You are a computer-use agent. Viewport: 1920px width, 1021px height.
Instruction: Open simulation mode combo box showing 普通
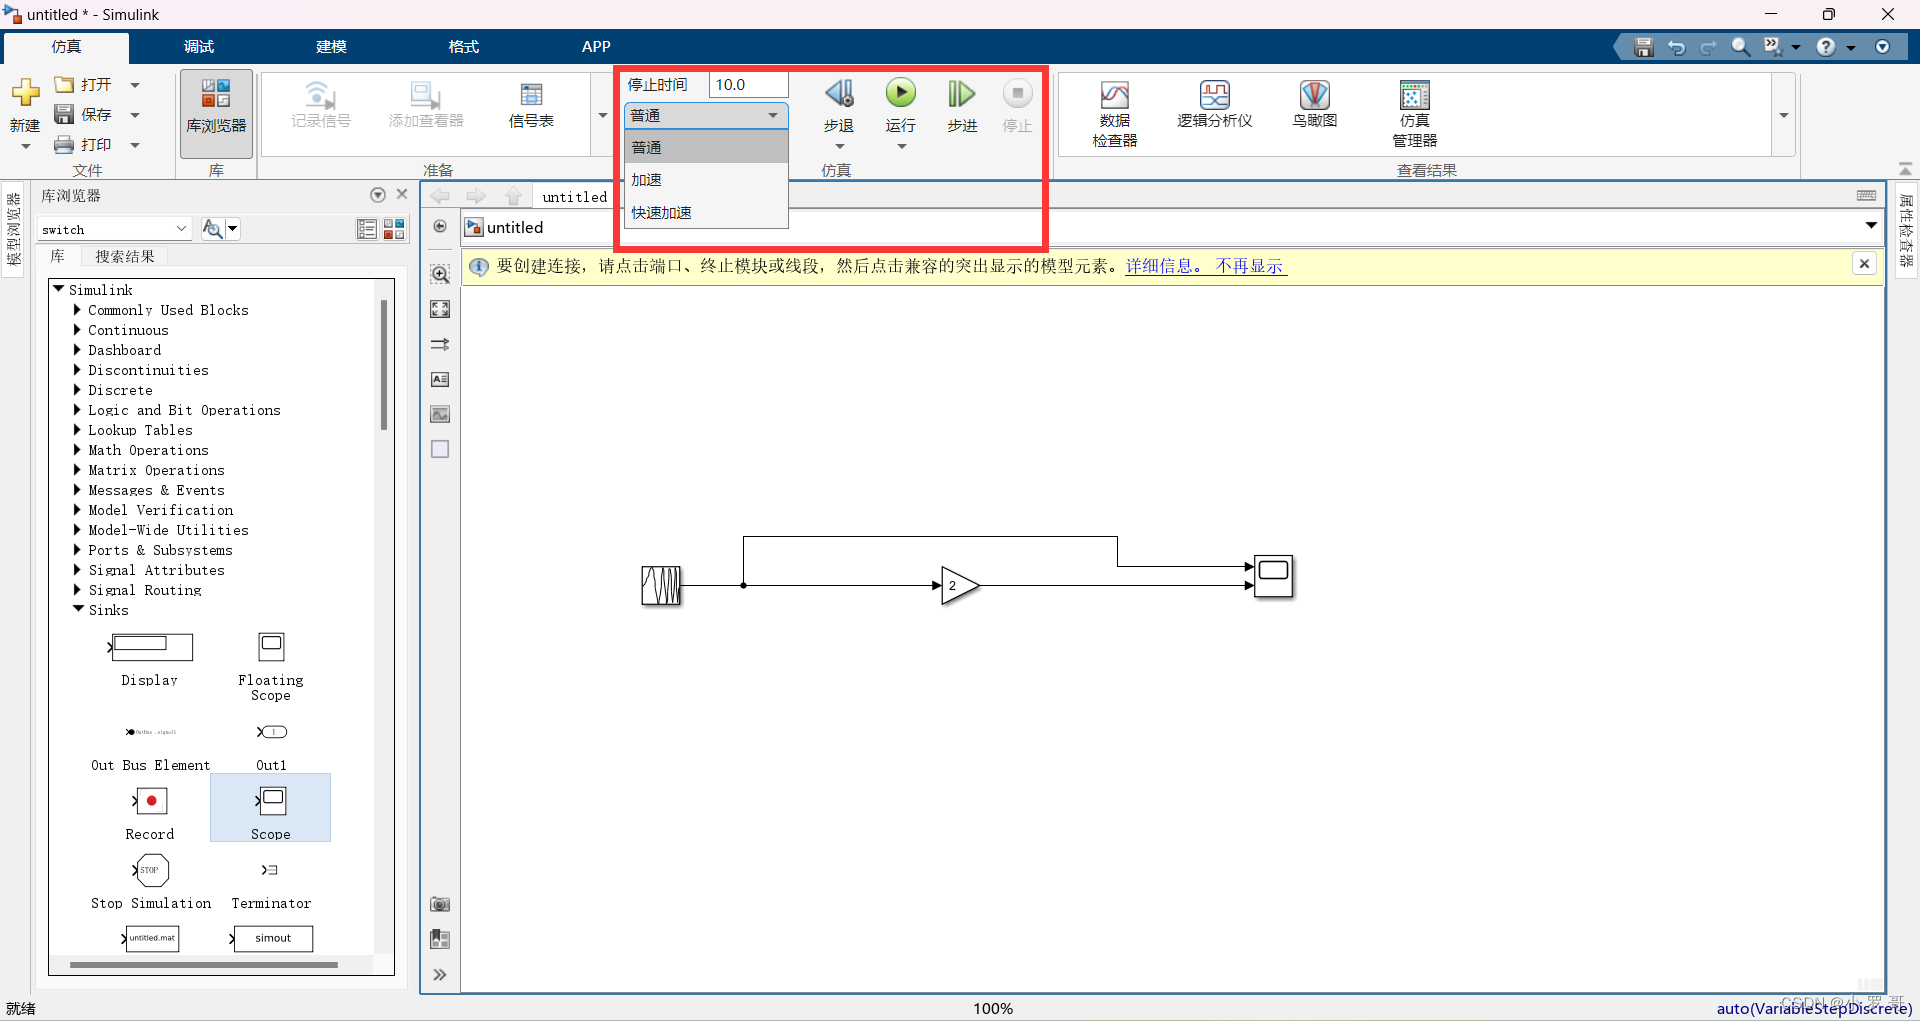click(706, 116)
